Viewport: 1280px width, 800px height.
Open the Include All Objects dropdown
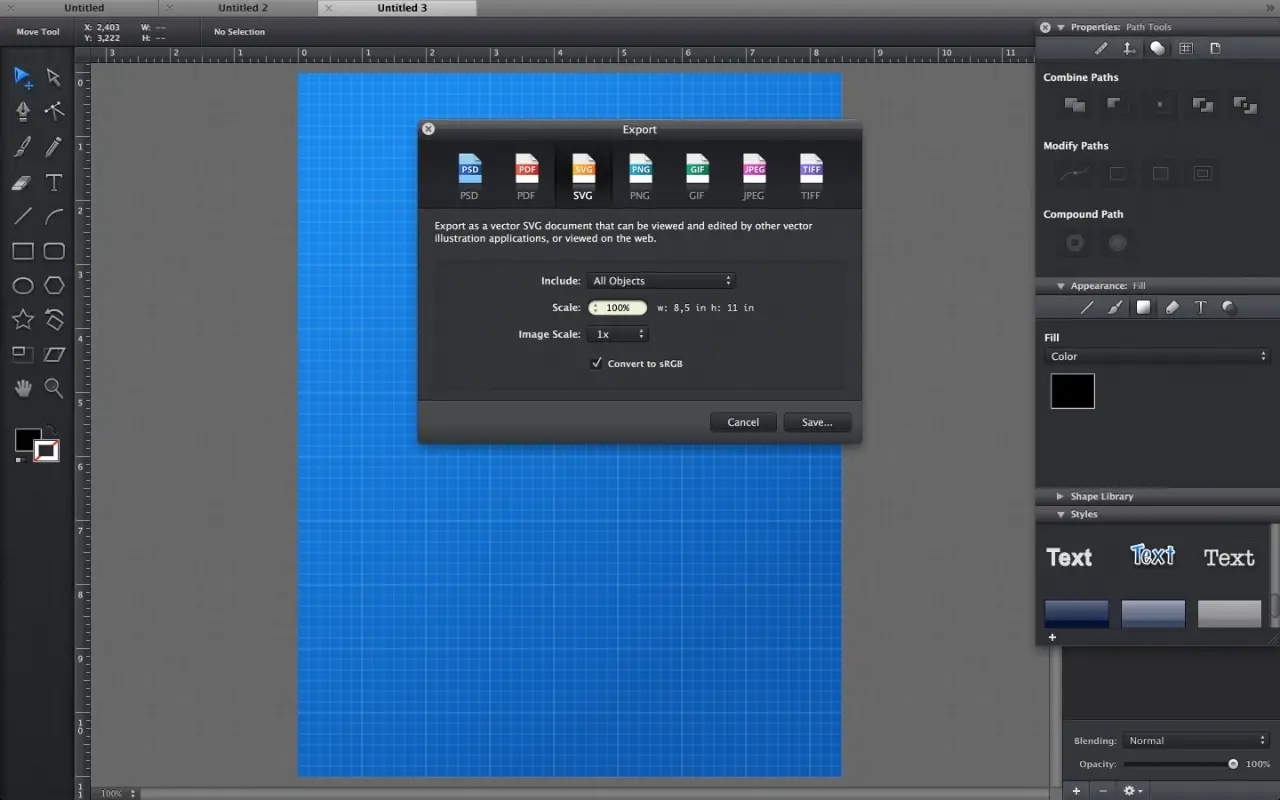click(661, 281)
